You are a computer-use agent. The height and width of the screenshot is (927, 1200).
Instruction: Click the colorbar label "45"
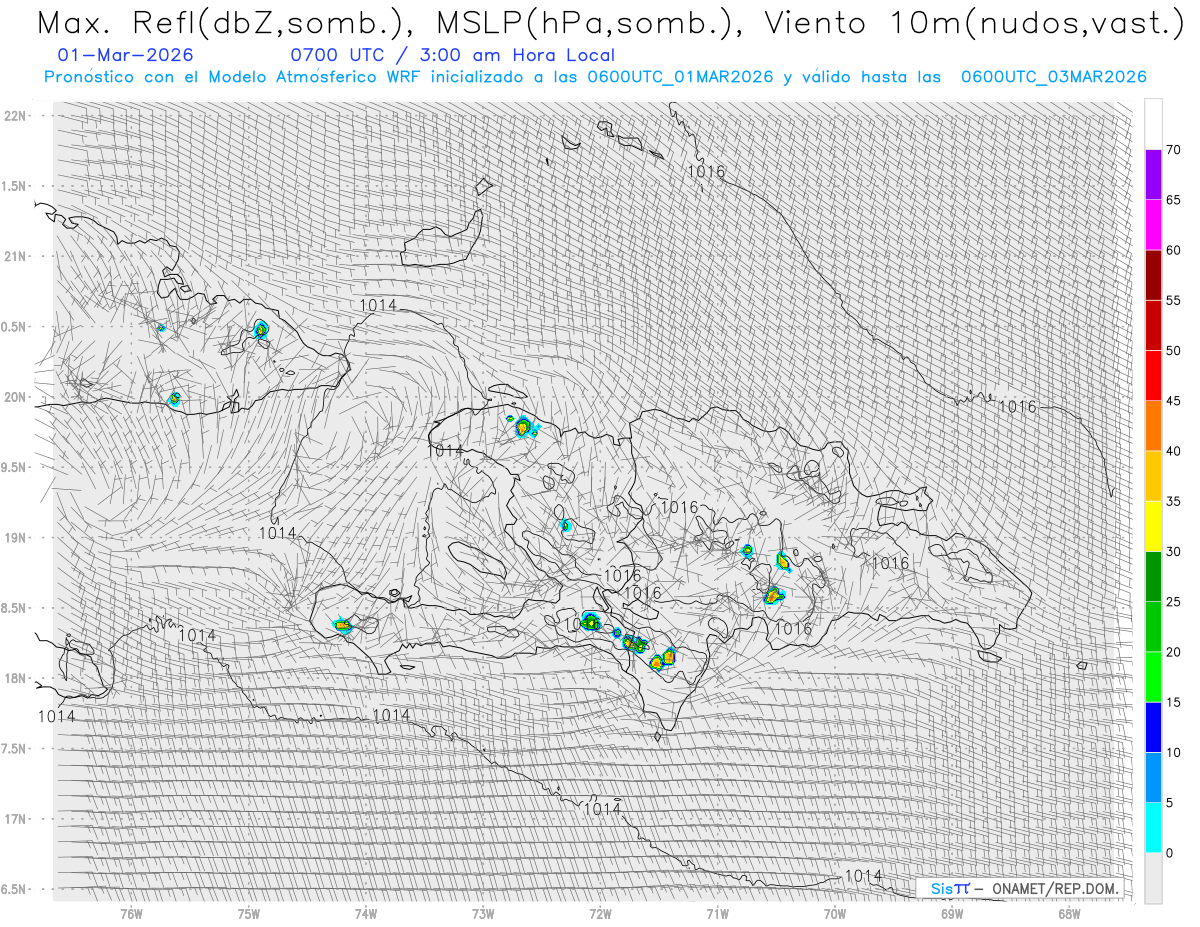[x=1173, y=401]
